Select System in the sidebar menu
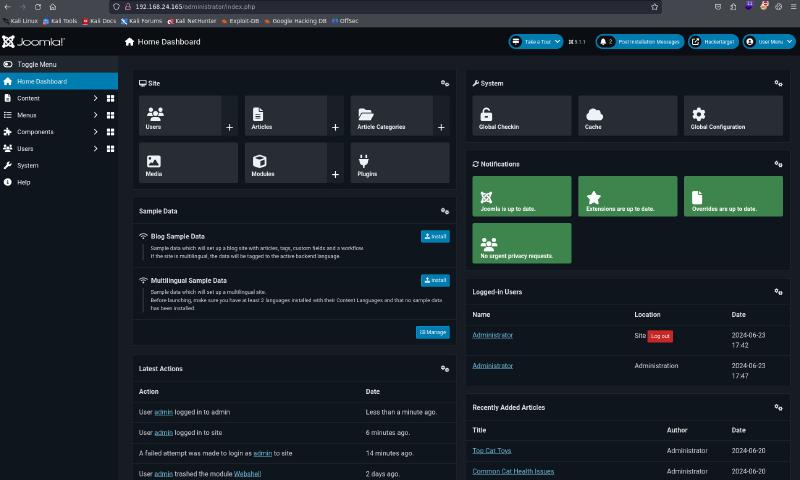800x480 pixels. coord(28,165)
